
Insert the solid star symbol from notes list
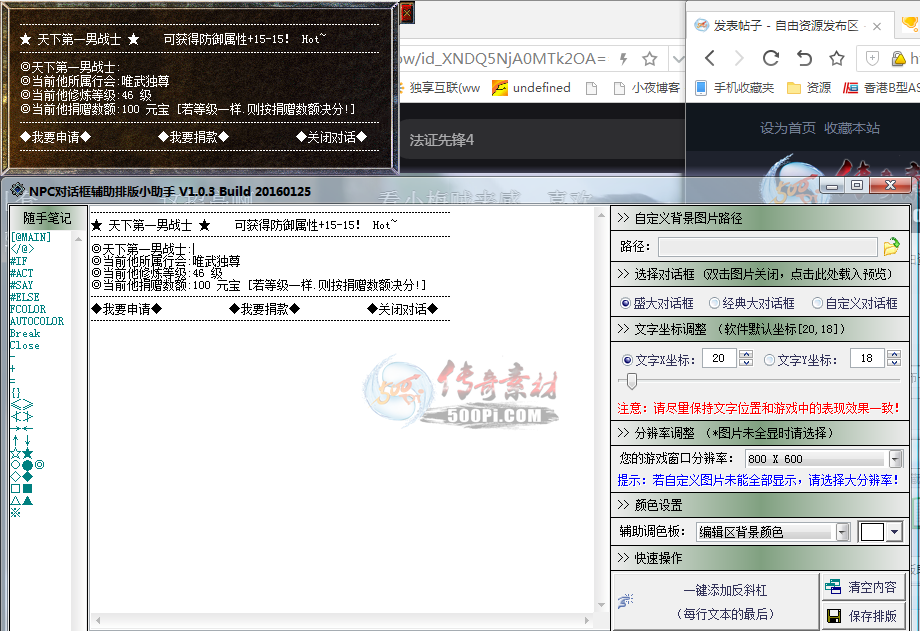(x=28, y=453)
